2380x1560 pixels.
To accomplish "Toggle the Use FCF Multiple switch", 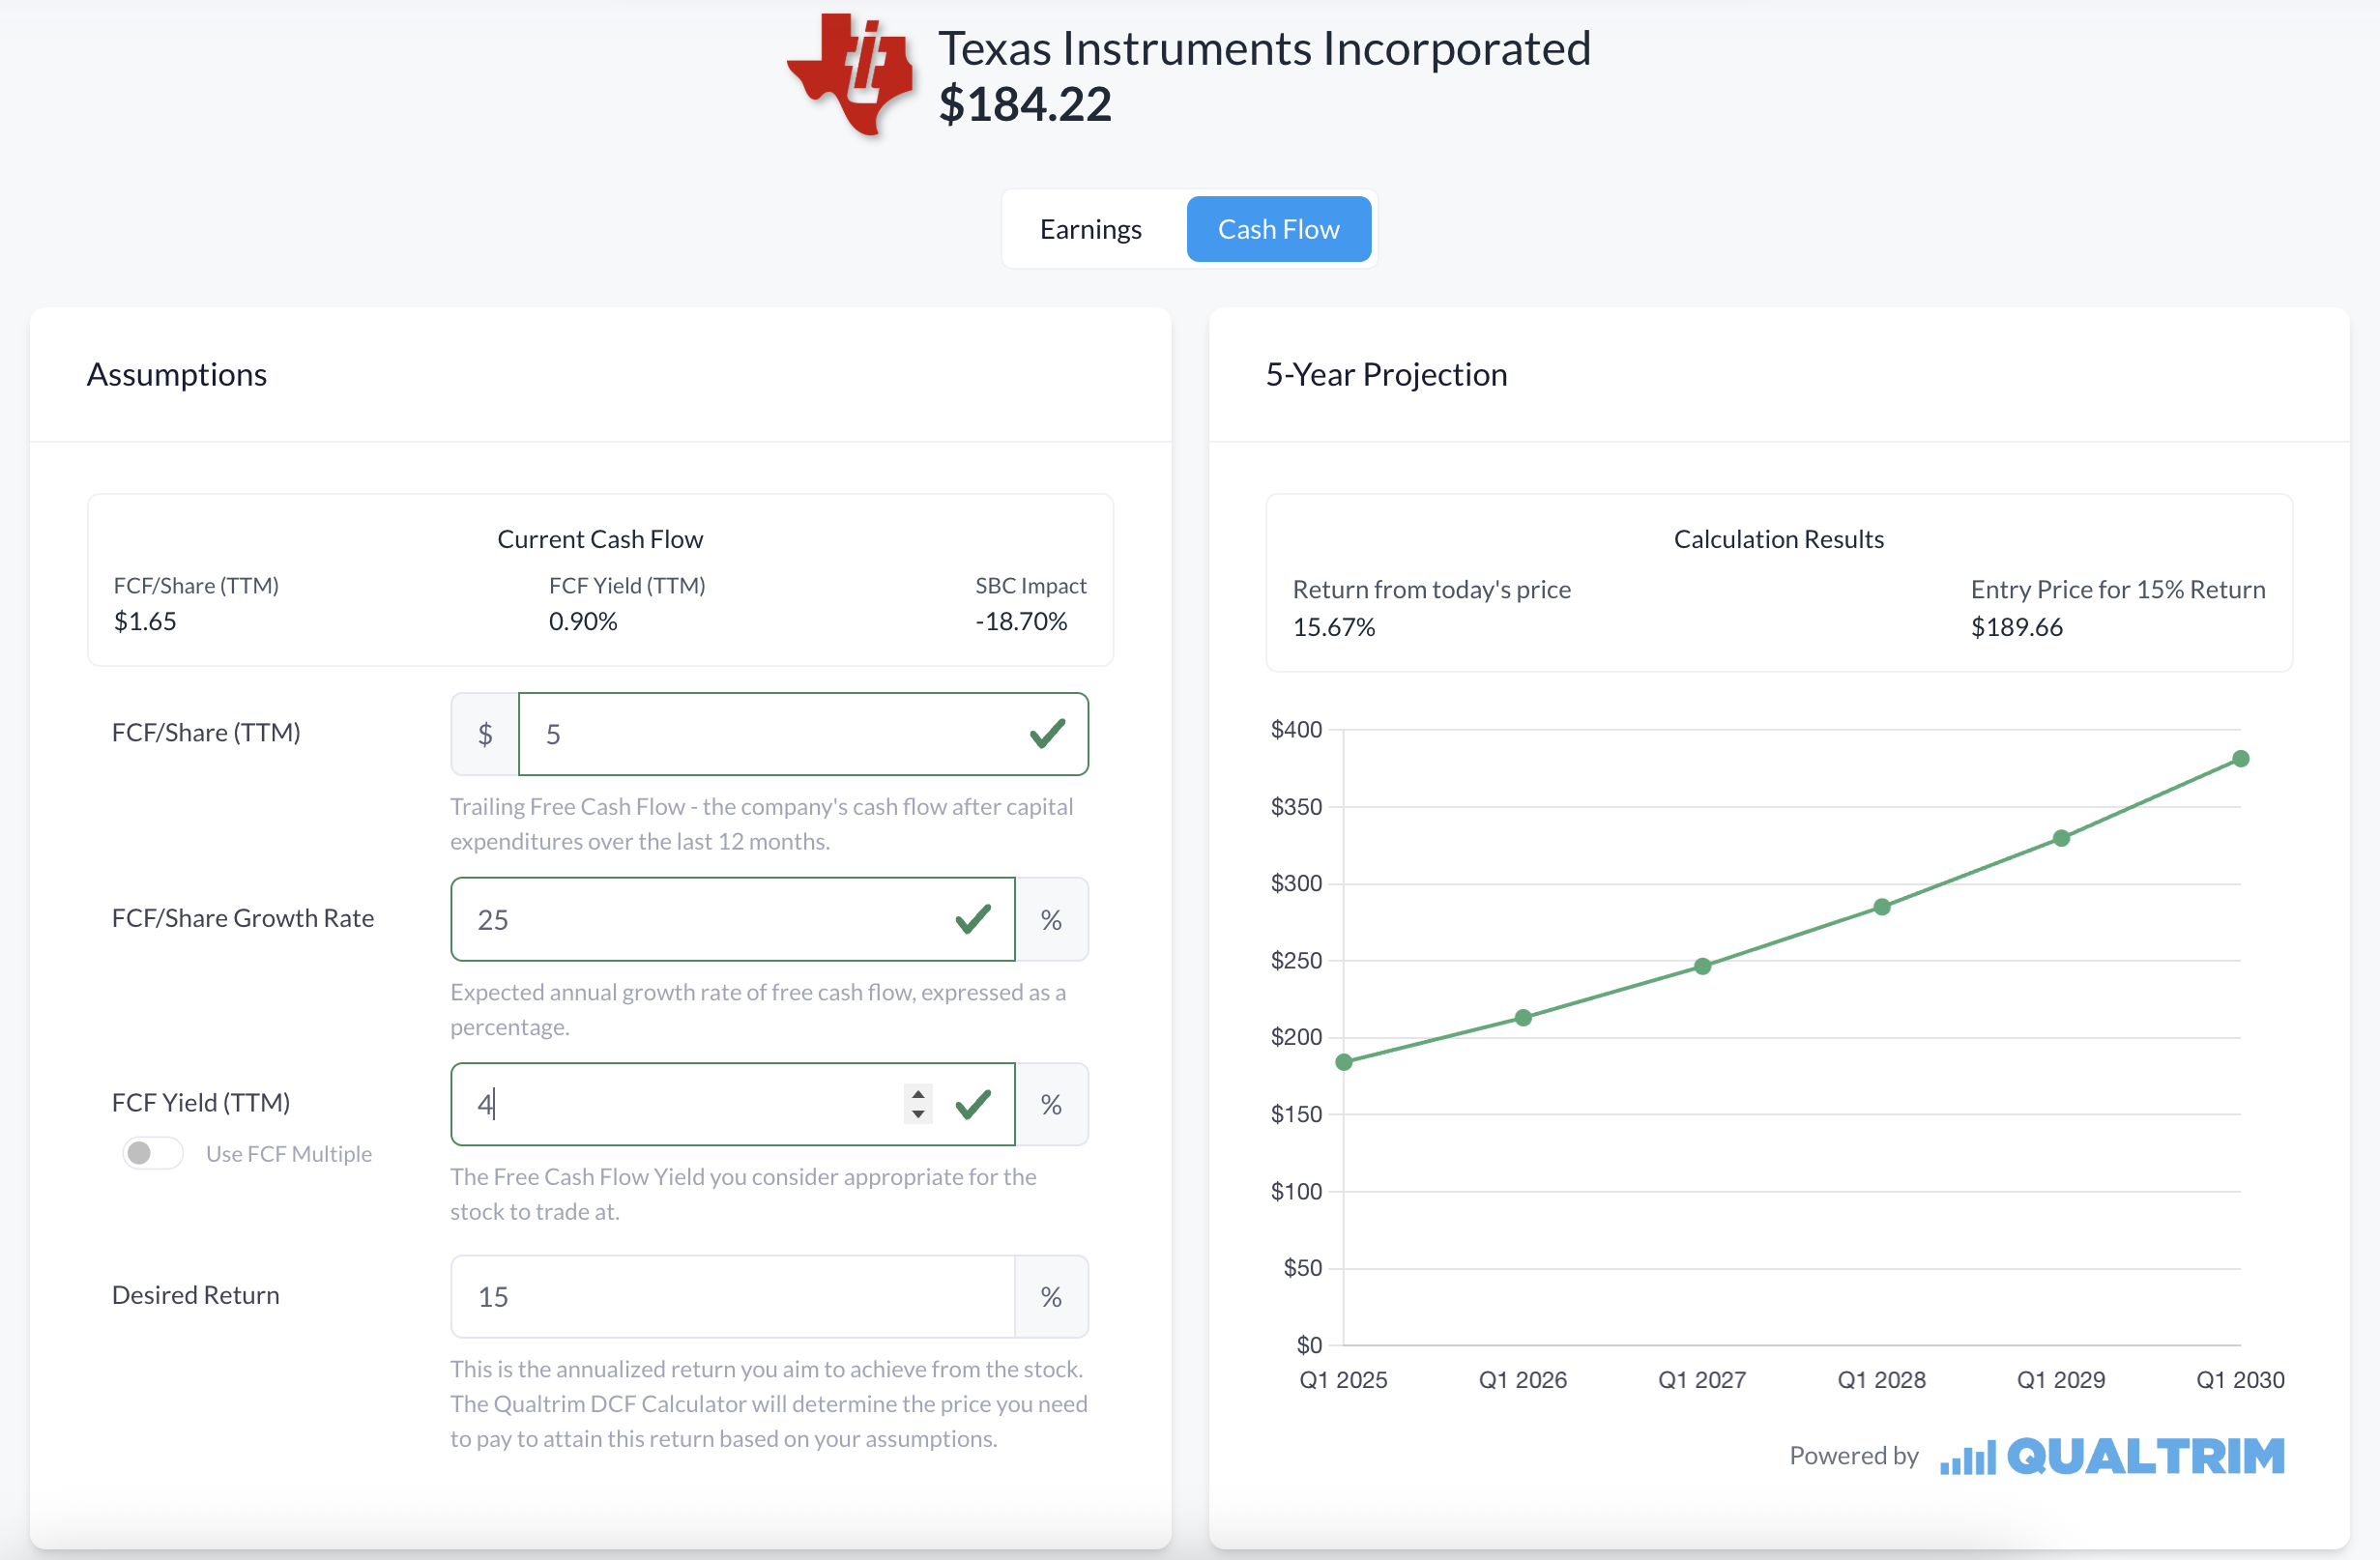I will (x=153, y=1153).
